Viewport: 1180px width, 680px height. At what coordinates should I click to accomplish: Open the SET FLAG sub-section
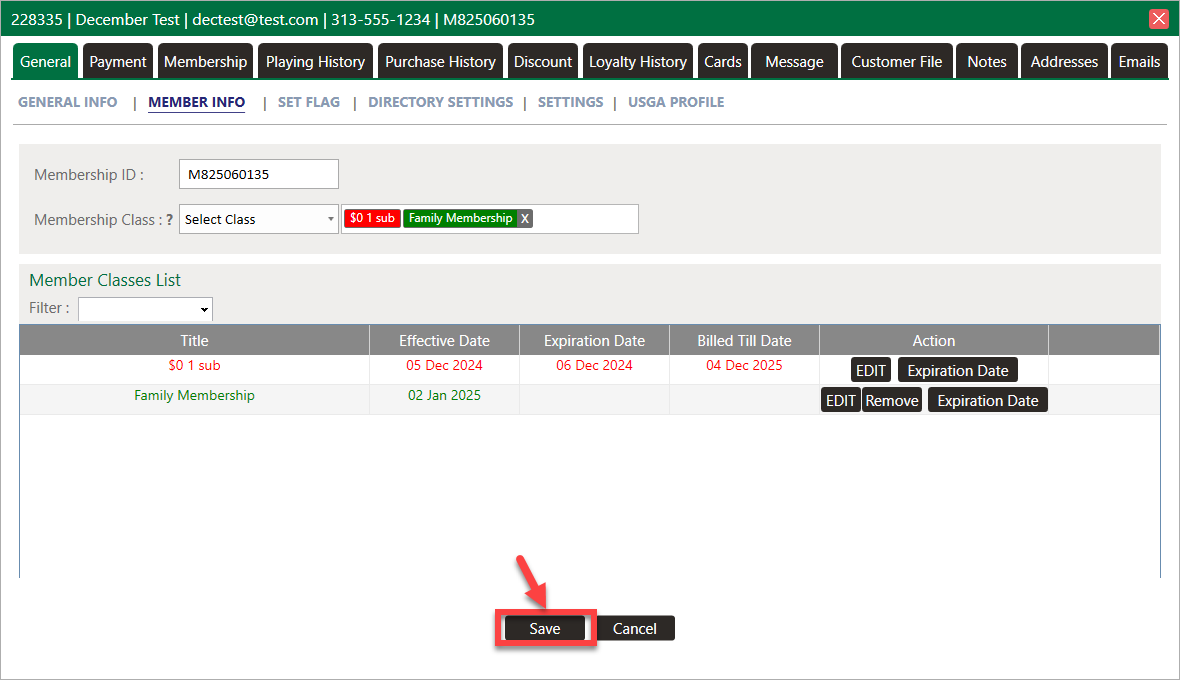[x=308, y=102]
